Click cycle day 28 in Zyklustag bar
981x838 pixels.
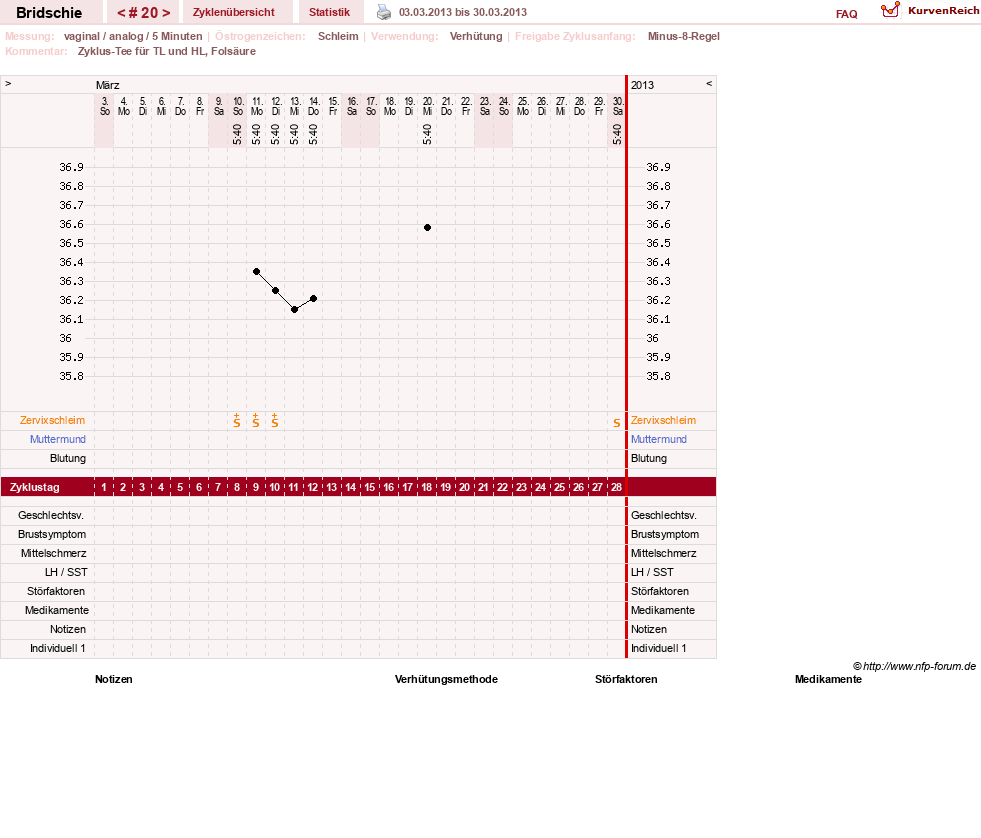click(617, 487)
